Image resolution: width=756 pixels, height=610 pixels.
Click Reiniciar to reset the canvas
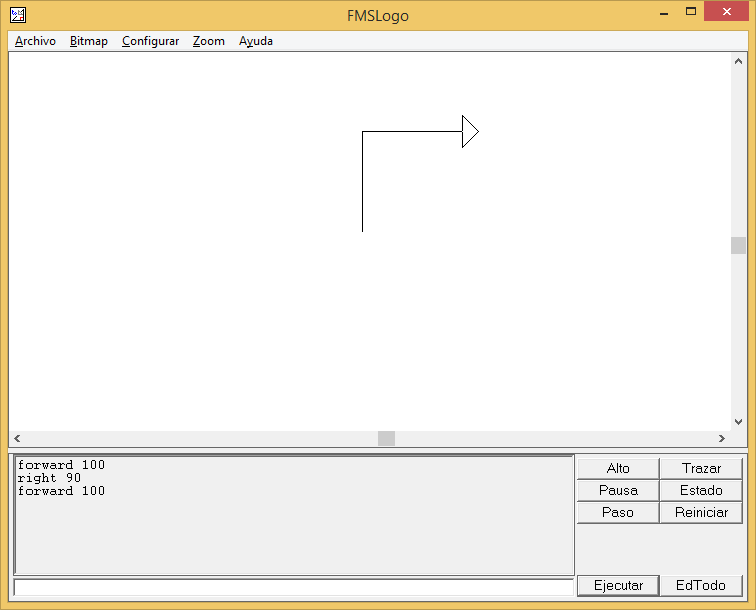pos(701,512)
